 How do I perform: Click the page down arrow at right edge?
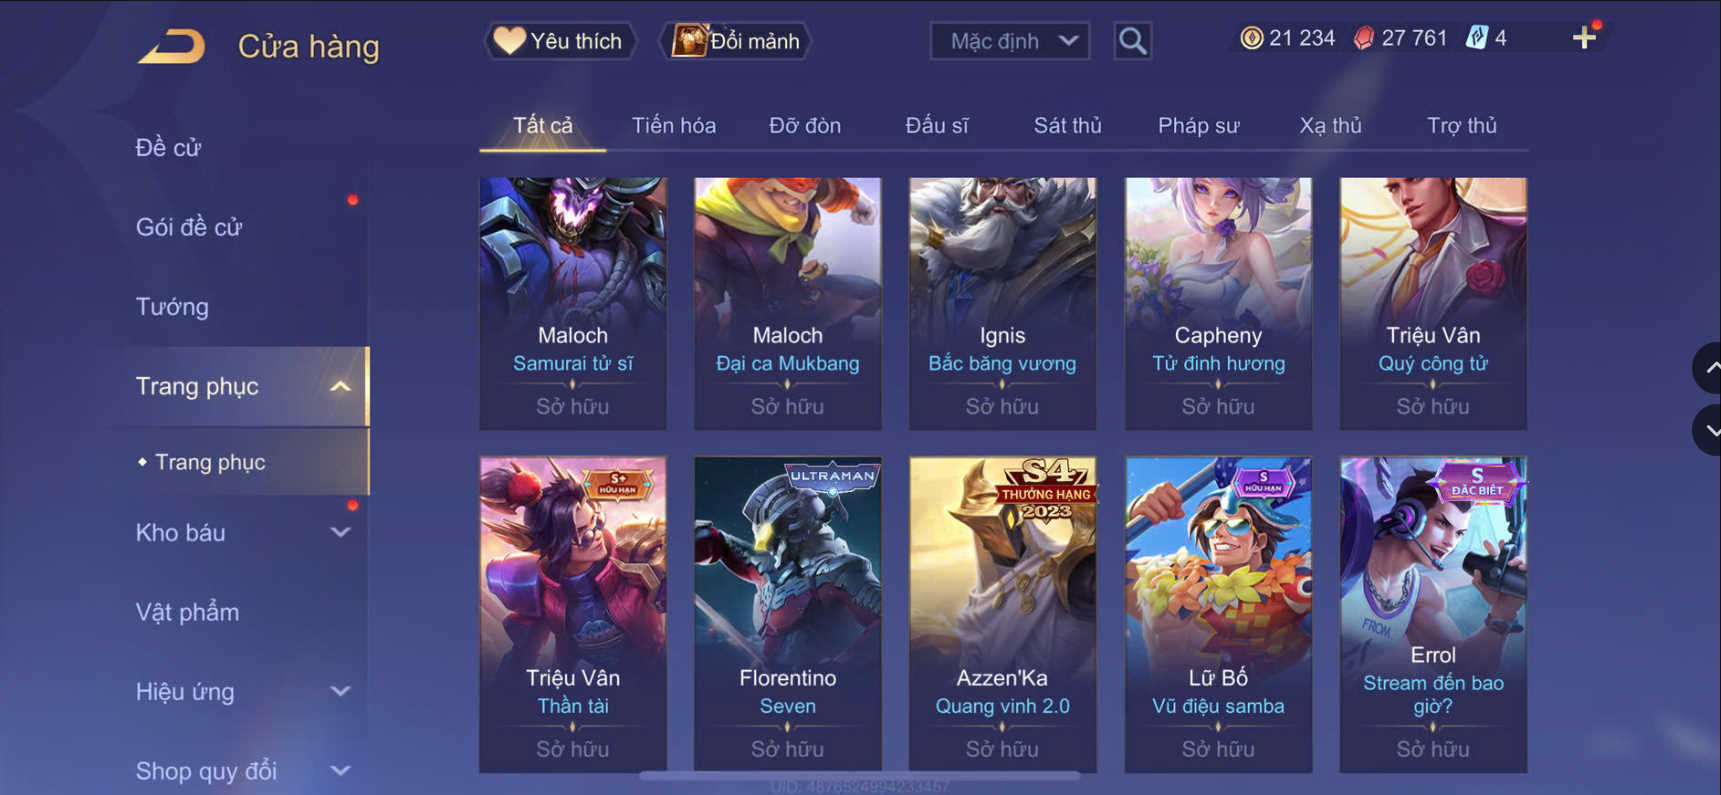(x=1708, y=430)
